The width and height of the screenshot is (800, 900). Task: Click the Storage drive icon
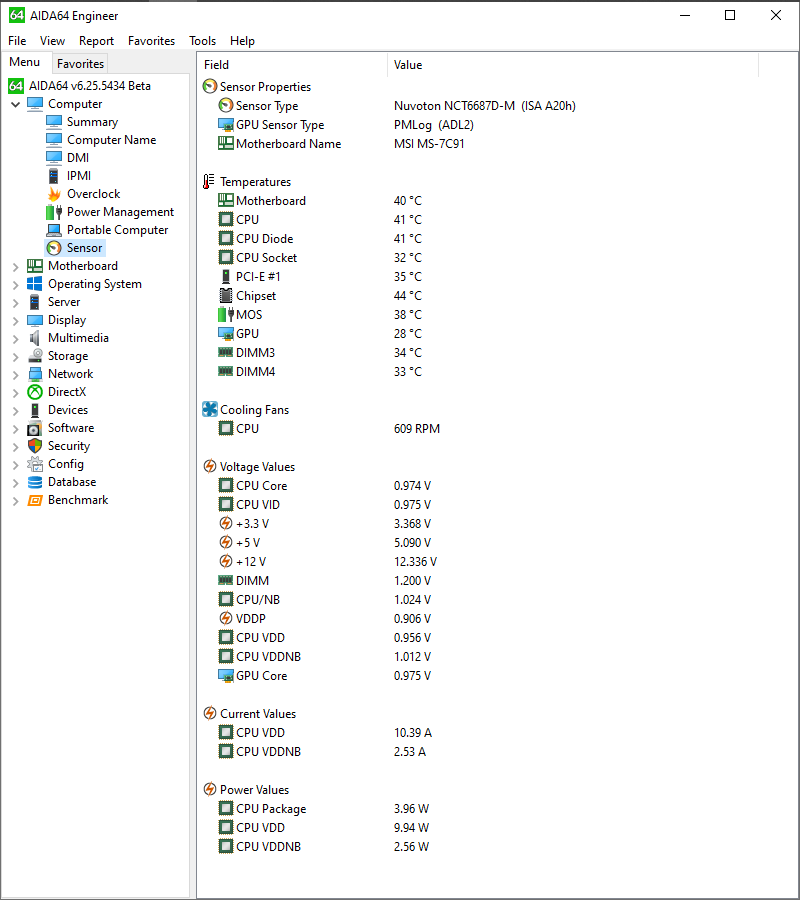35,356
